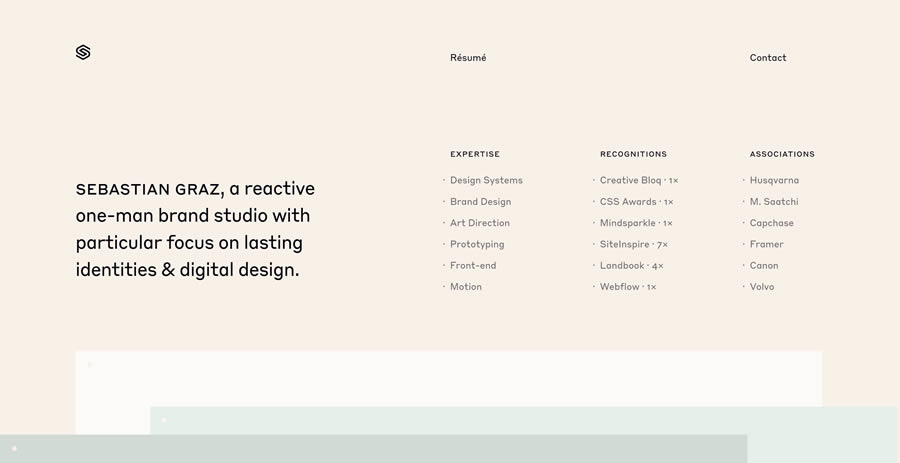Click the Framer association link
900x463 pixels.
point(767,244)
